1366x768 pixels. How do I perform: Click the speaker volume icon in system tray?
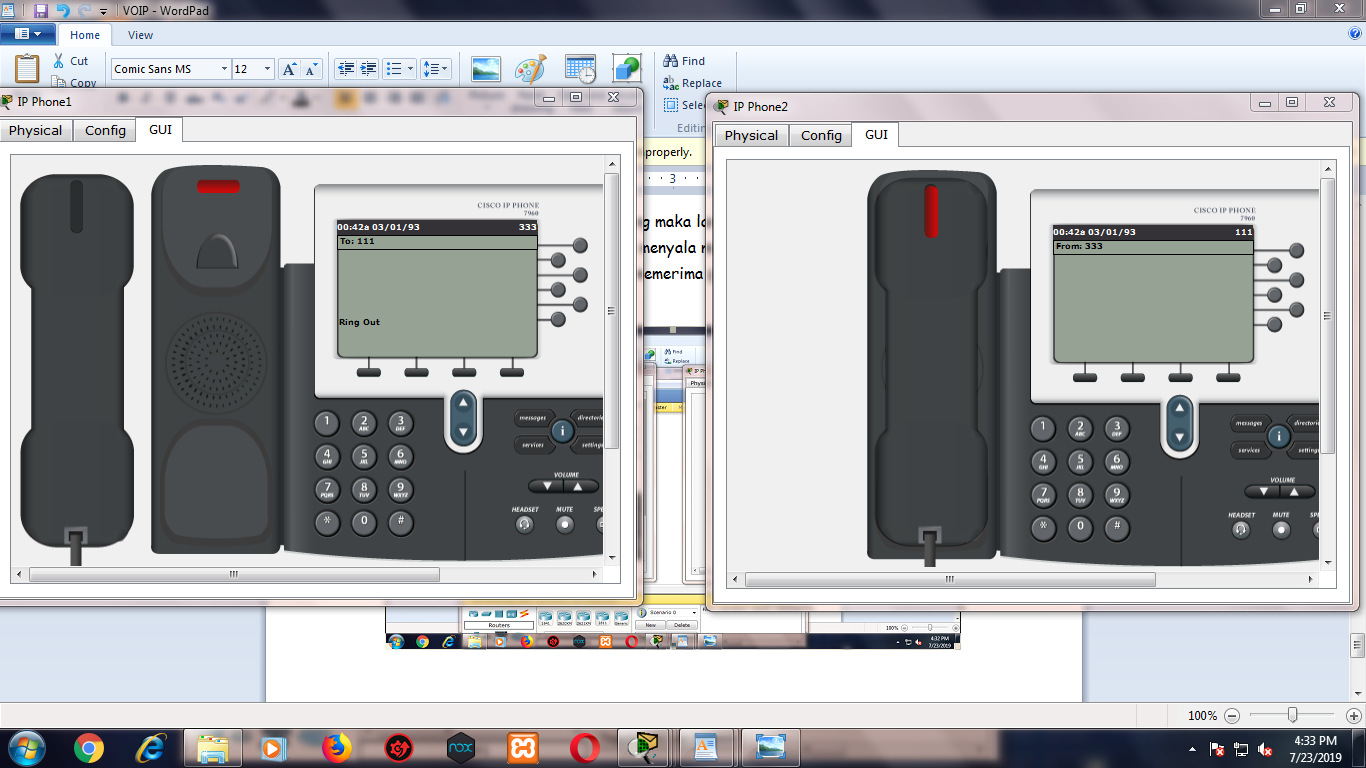click(x=1265, y=749)
